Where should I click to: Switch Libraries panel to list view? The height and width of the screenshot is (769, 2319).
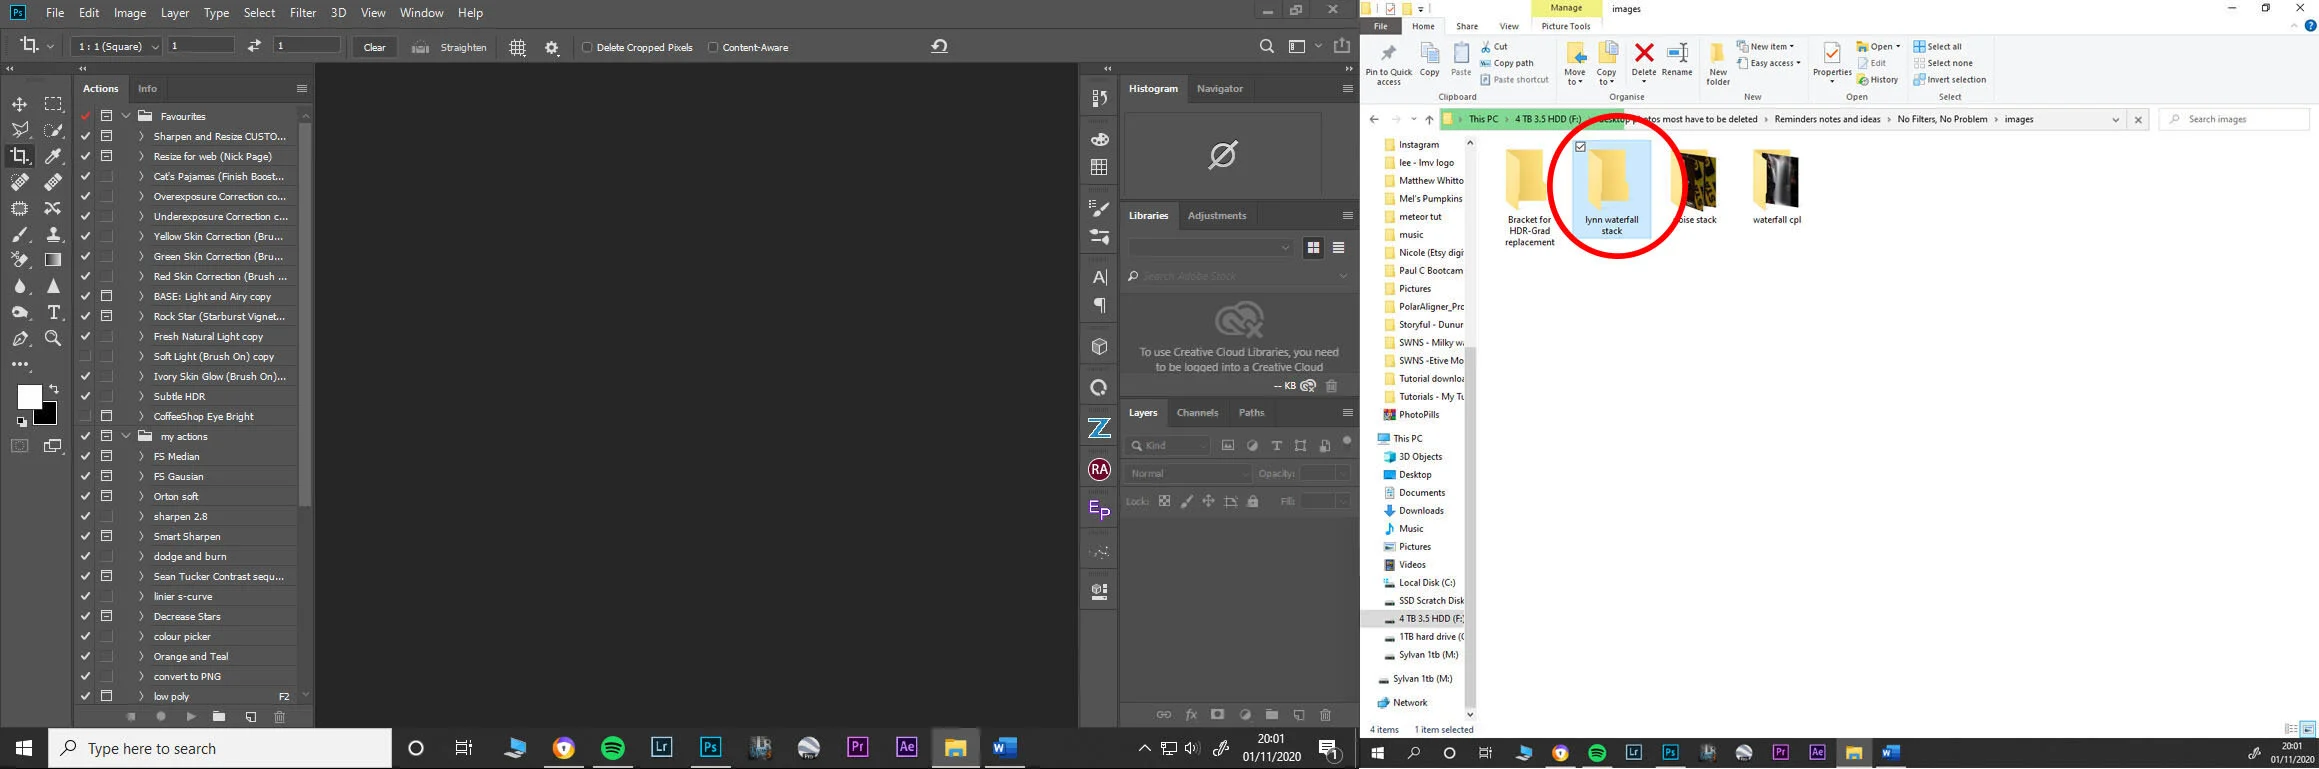(x=1338, y=248)
